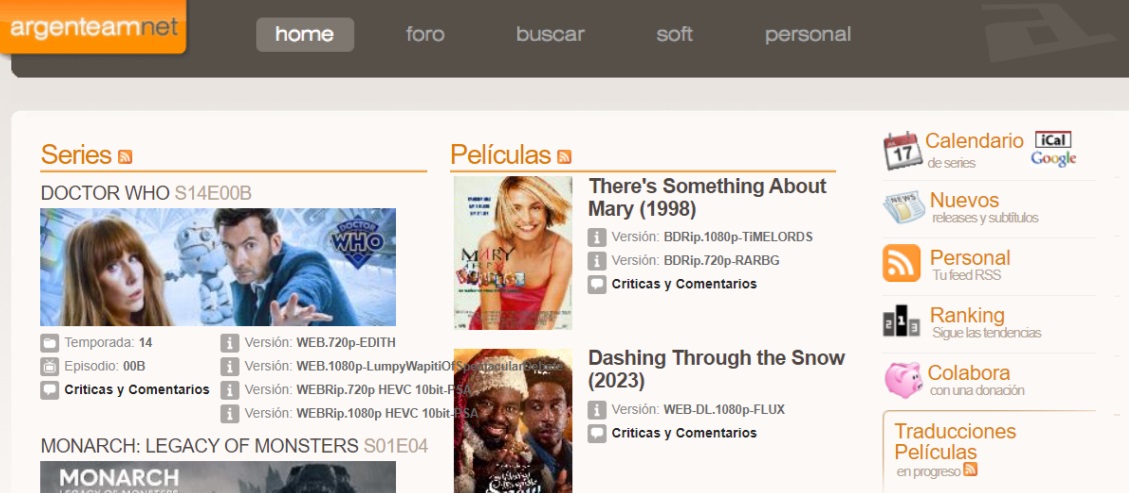Click the Doctor Who banner image
This screenshot has width=1129, height=493.
point(218,267)
